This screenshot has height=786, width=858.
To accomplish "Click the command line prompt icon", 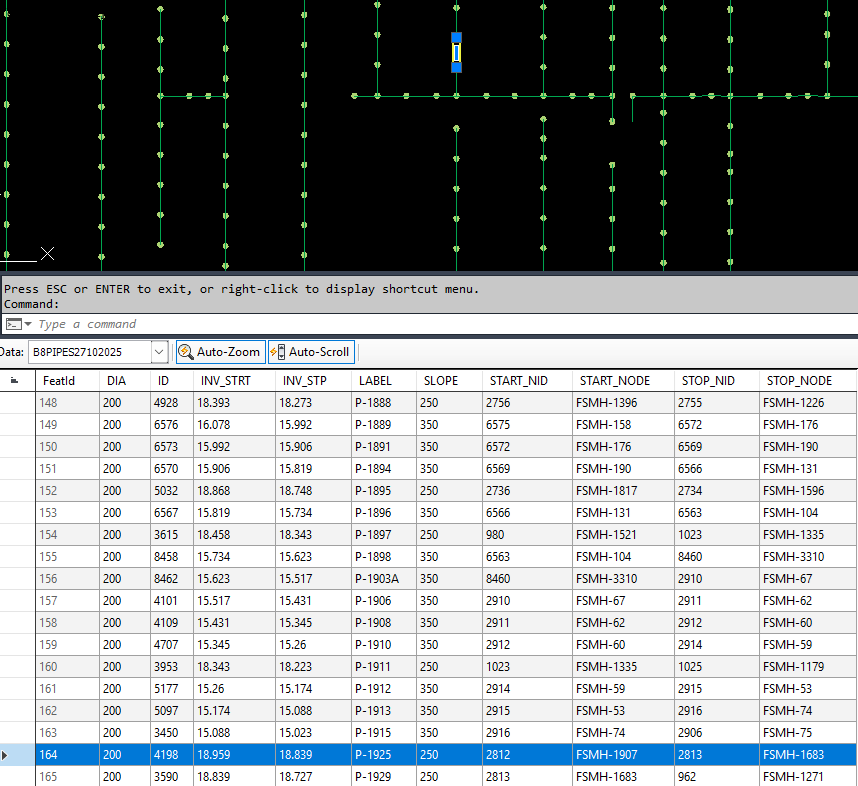I will tap(14, 324).
